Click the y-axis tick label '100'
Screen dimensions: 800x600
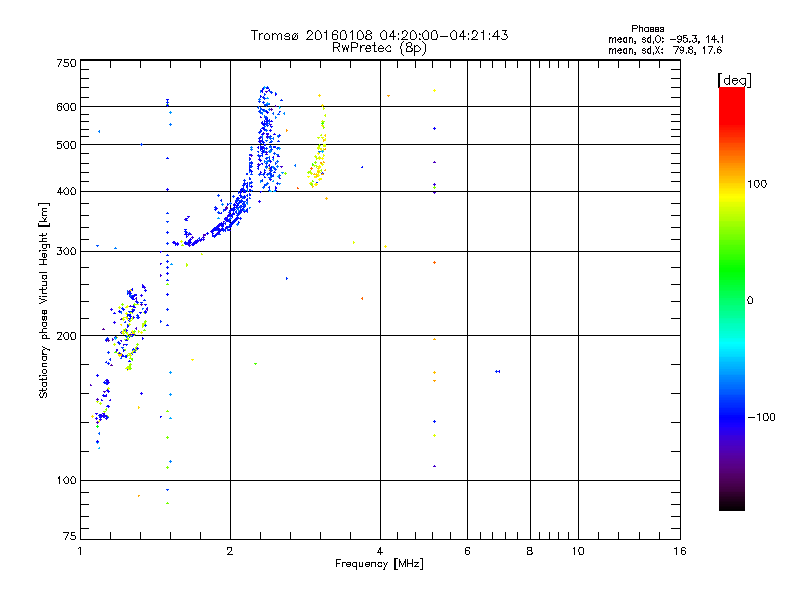pos(66,481)
